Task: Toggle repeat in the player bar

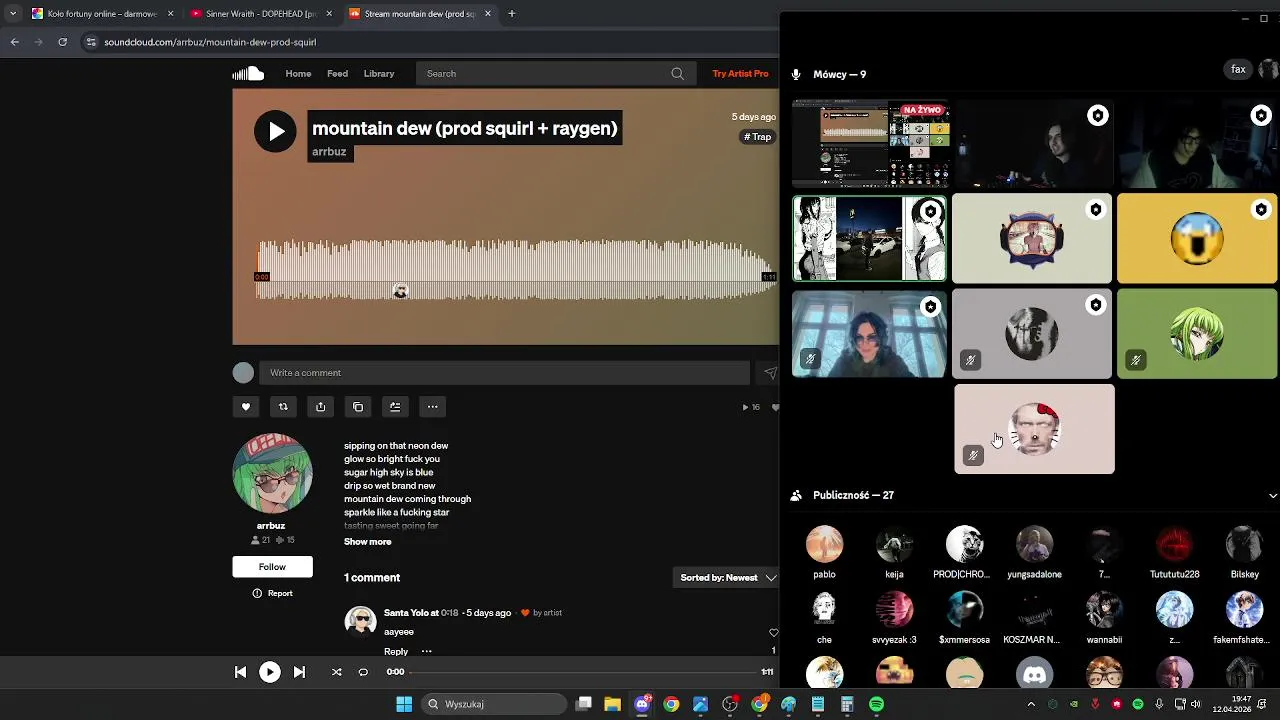Action: [363, 672]
